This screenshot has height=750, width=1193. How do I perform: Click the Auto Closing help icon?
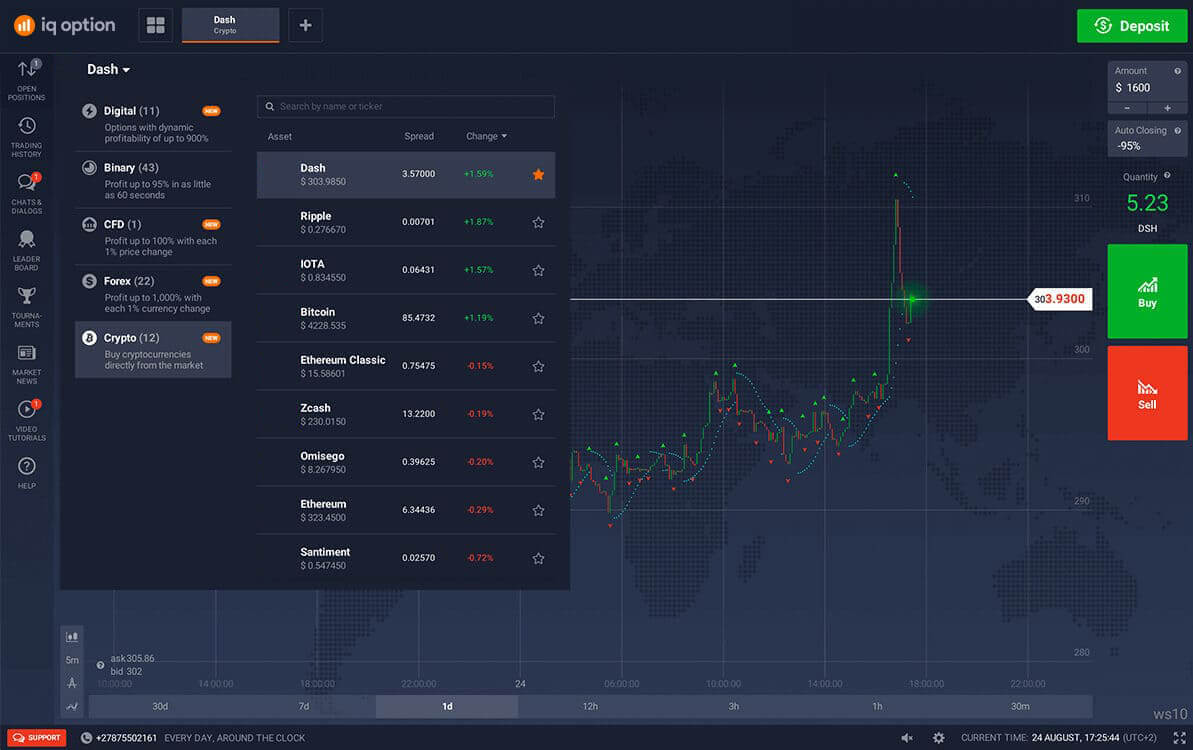(1177, 131)
